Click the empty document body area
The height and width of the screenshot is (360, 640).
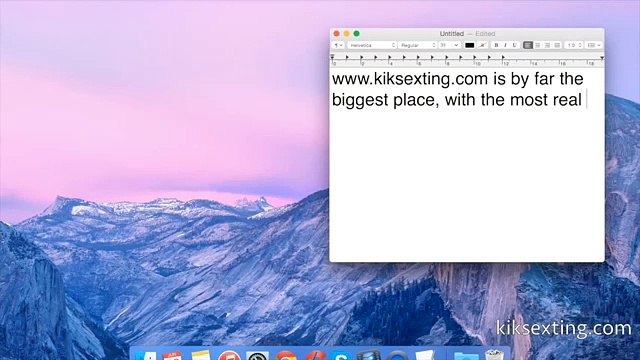tap(467, 186)
